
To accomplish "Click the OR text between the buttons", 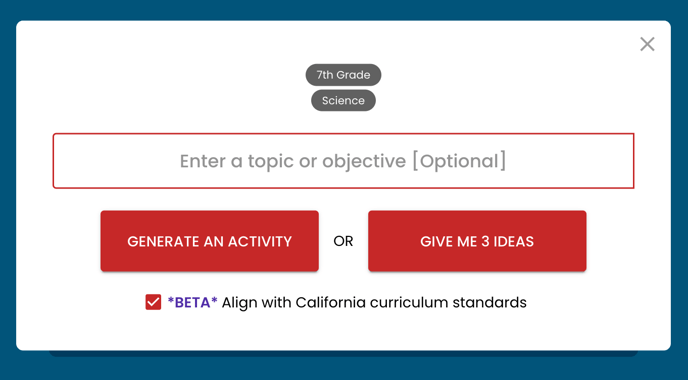I will coord(343,241).
